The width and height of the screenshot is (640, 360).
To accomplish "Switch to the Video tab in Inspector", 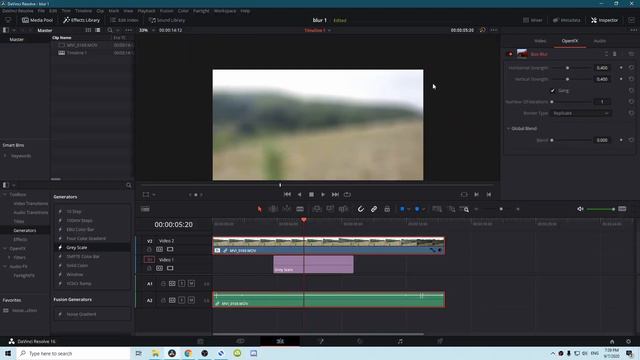I will pyautogui.click(x=540, y=41).
